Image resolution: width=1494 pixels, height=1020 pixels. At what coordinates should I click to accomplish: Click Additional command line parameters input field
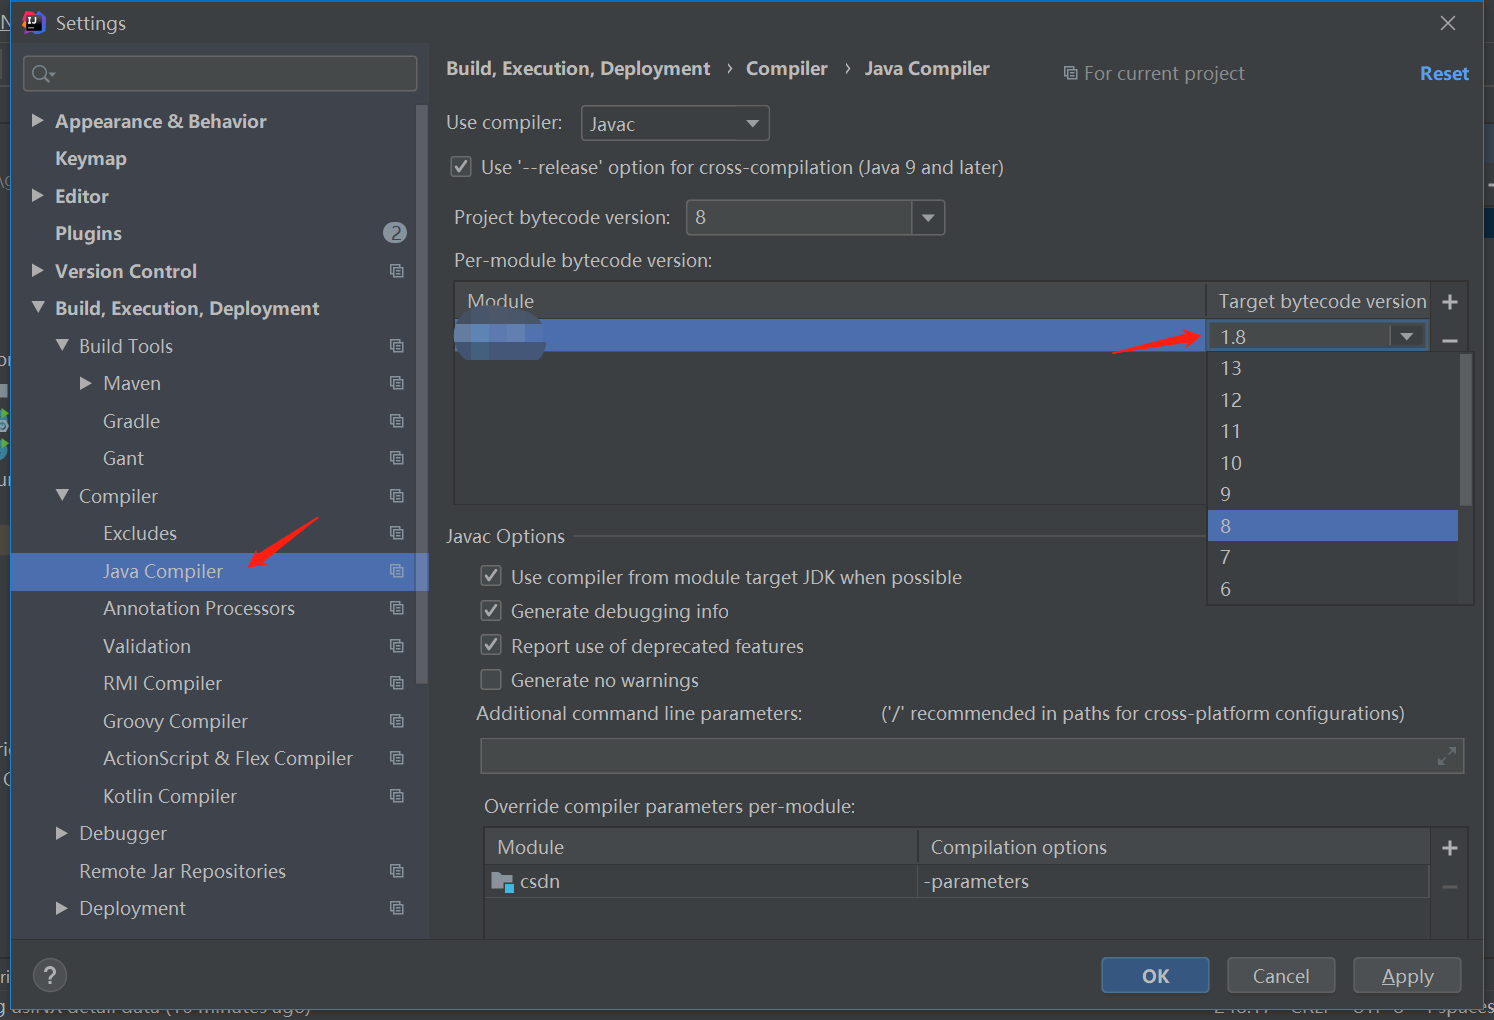pyautogui.click(x=972, y=756)
